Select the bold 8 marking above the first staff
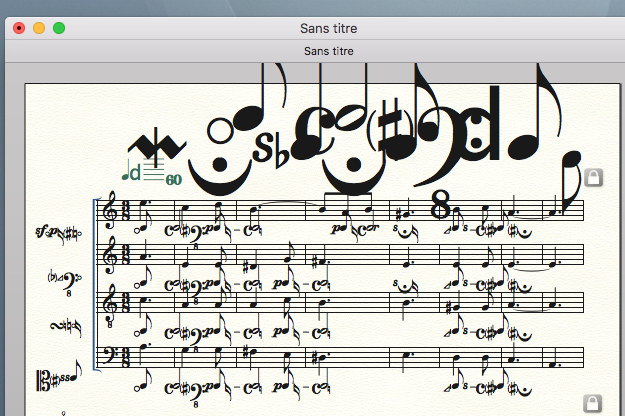 click(439, 207)
